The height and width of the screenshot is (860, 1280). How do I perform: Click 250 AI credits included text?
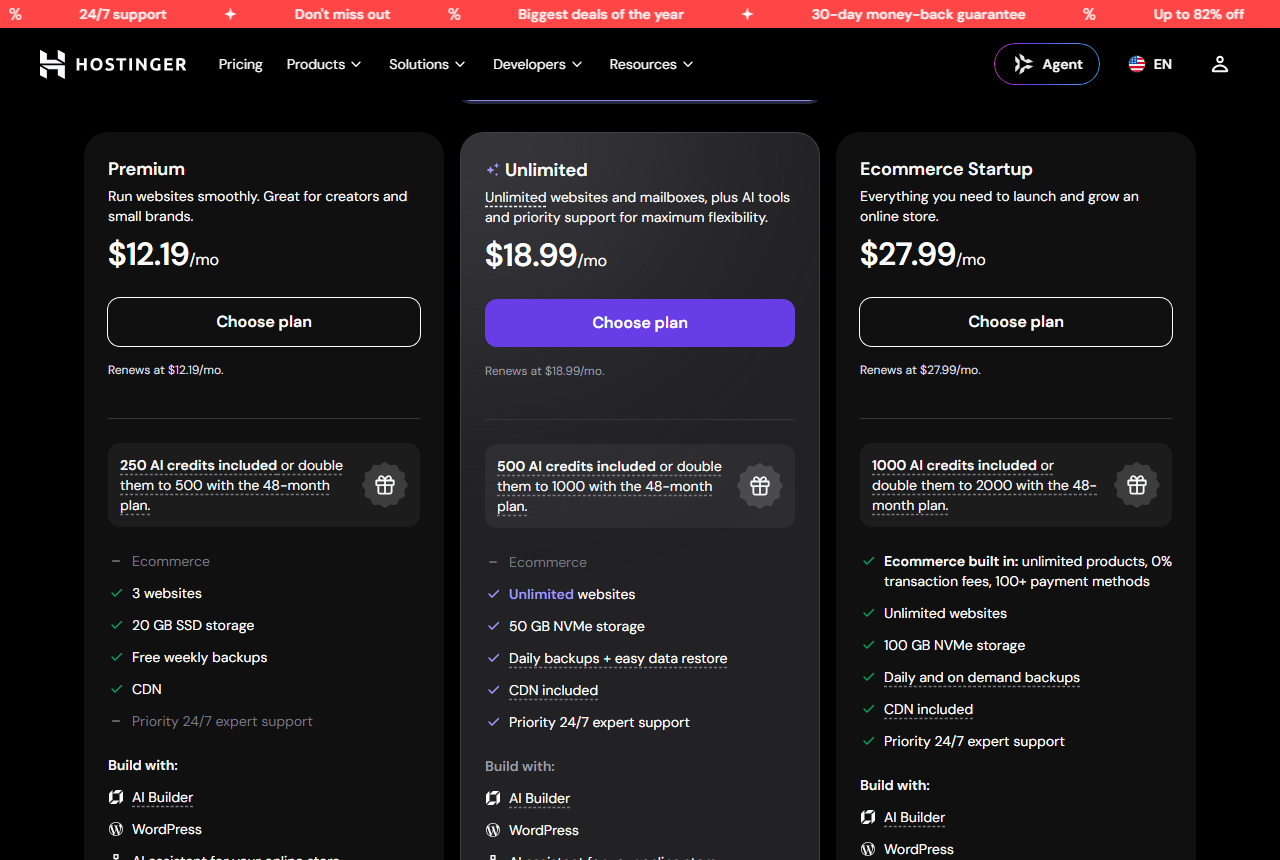click(198, 465)
